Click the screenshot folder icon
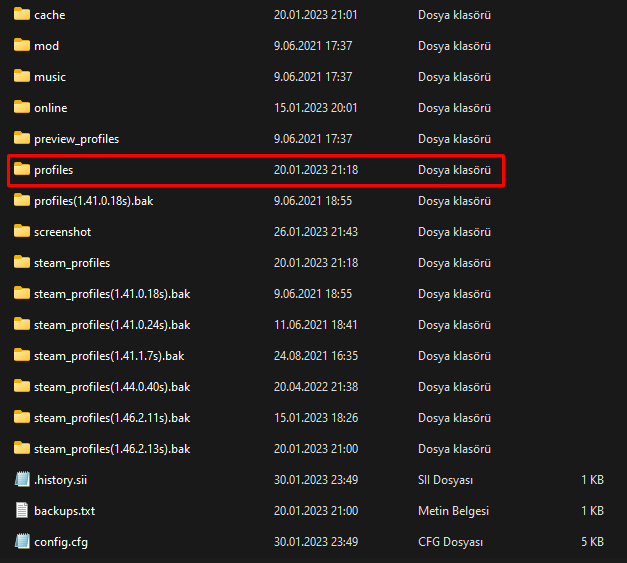The height and width of the screenshot is (563, 627). [x=22, y=232]
